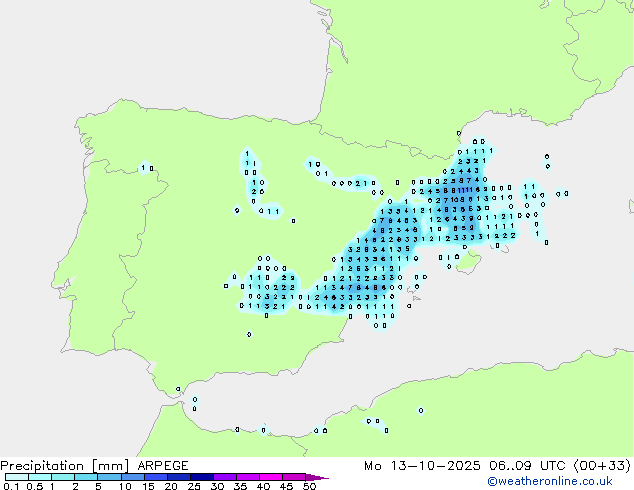Click the 35–40 mm legend color swatch
This screenshot has width=634, height=490.
click(x=248, y=477)
